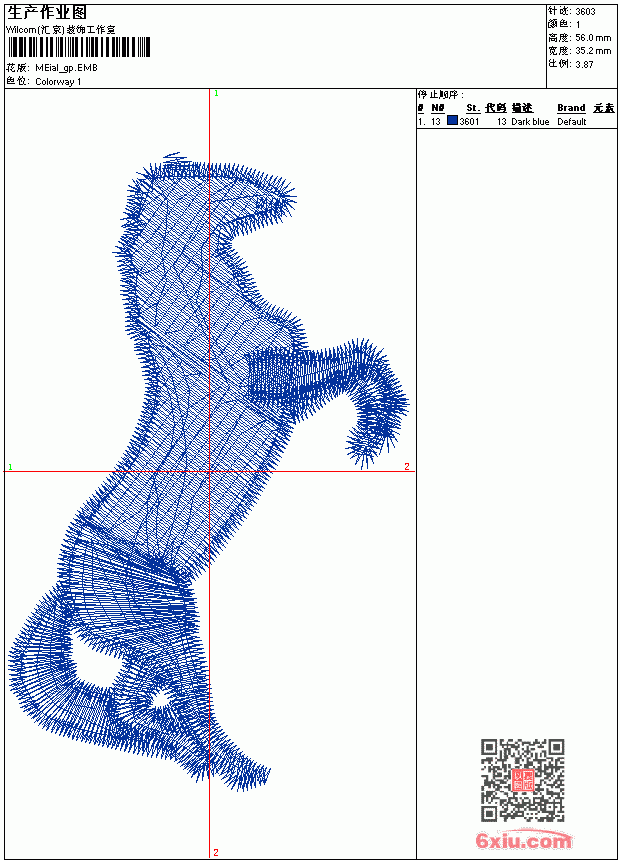This screenshot has width=620, height=860.
Task: Click the red marker 2 at bottom of vertical axis
Action: [216, 852]
